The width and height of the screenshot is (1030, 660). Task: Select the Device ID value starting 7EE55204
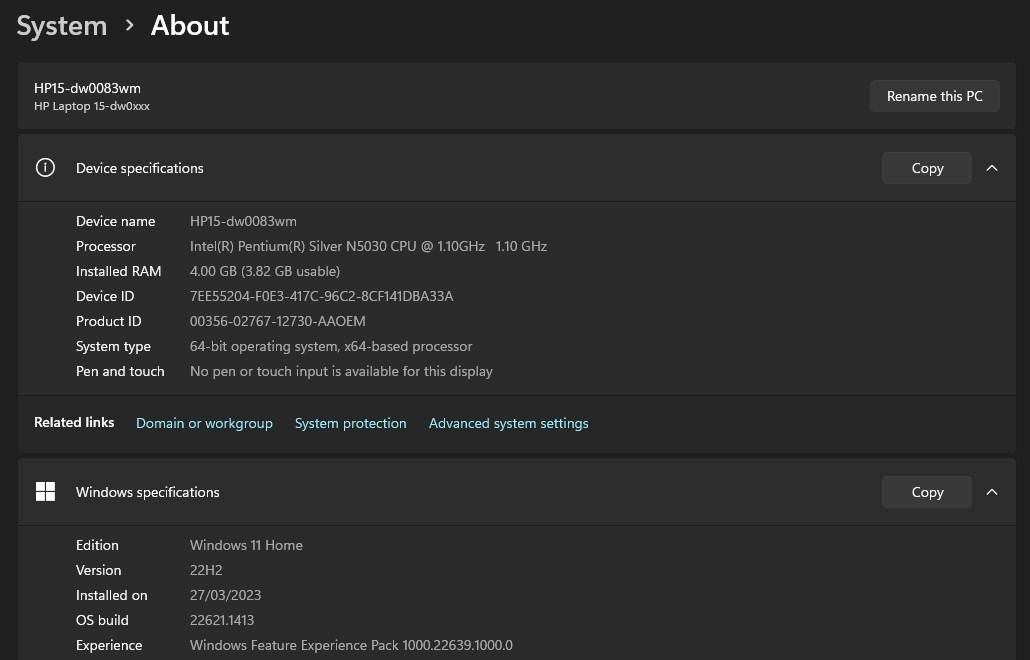321,296
